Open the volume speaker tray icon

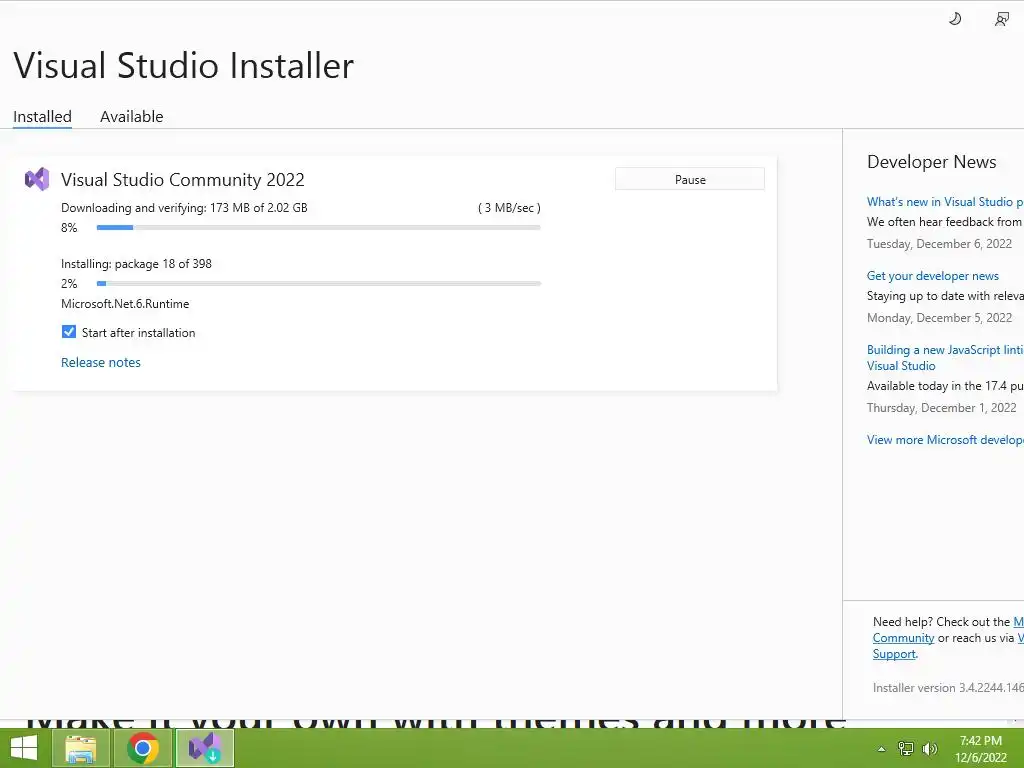tap(930, 749)
